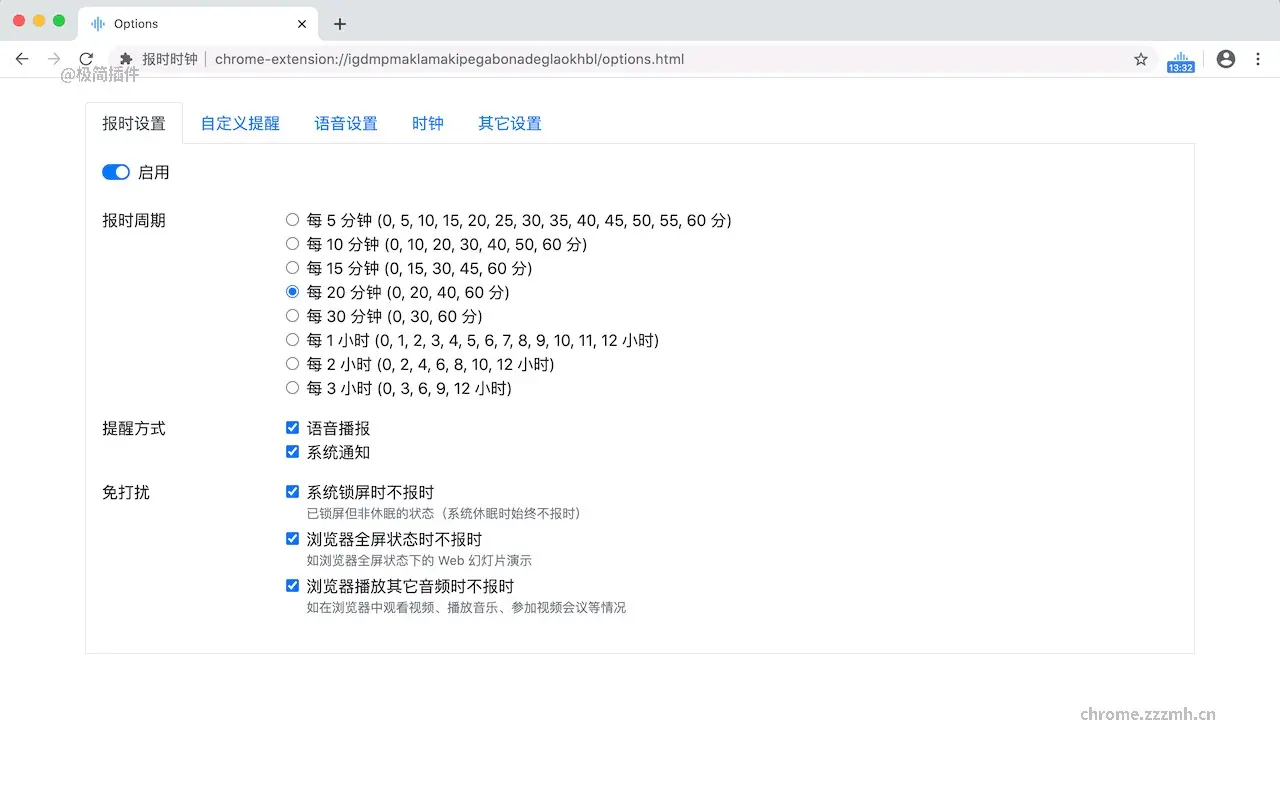The image size is (1280, 800).
Task: Select the 每 5 分钟 interval
Action: point(292,219)
